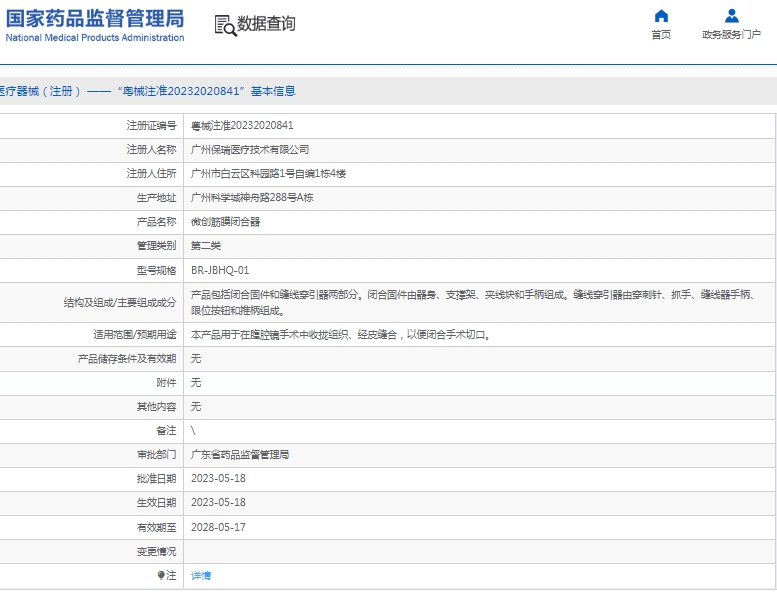Click the 首页 label text
The width and height of the screenshot is (777, 598).
pyautogui.click(x=661, y=35)
